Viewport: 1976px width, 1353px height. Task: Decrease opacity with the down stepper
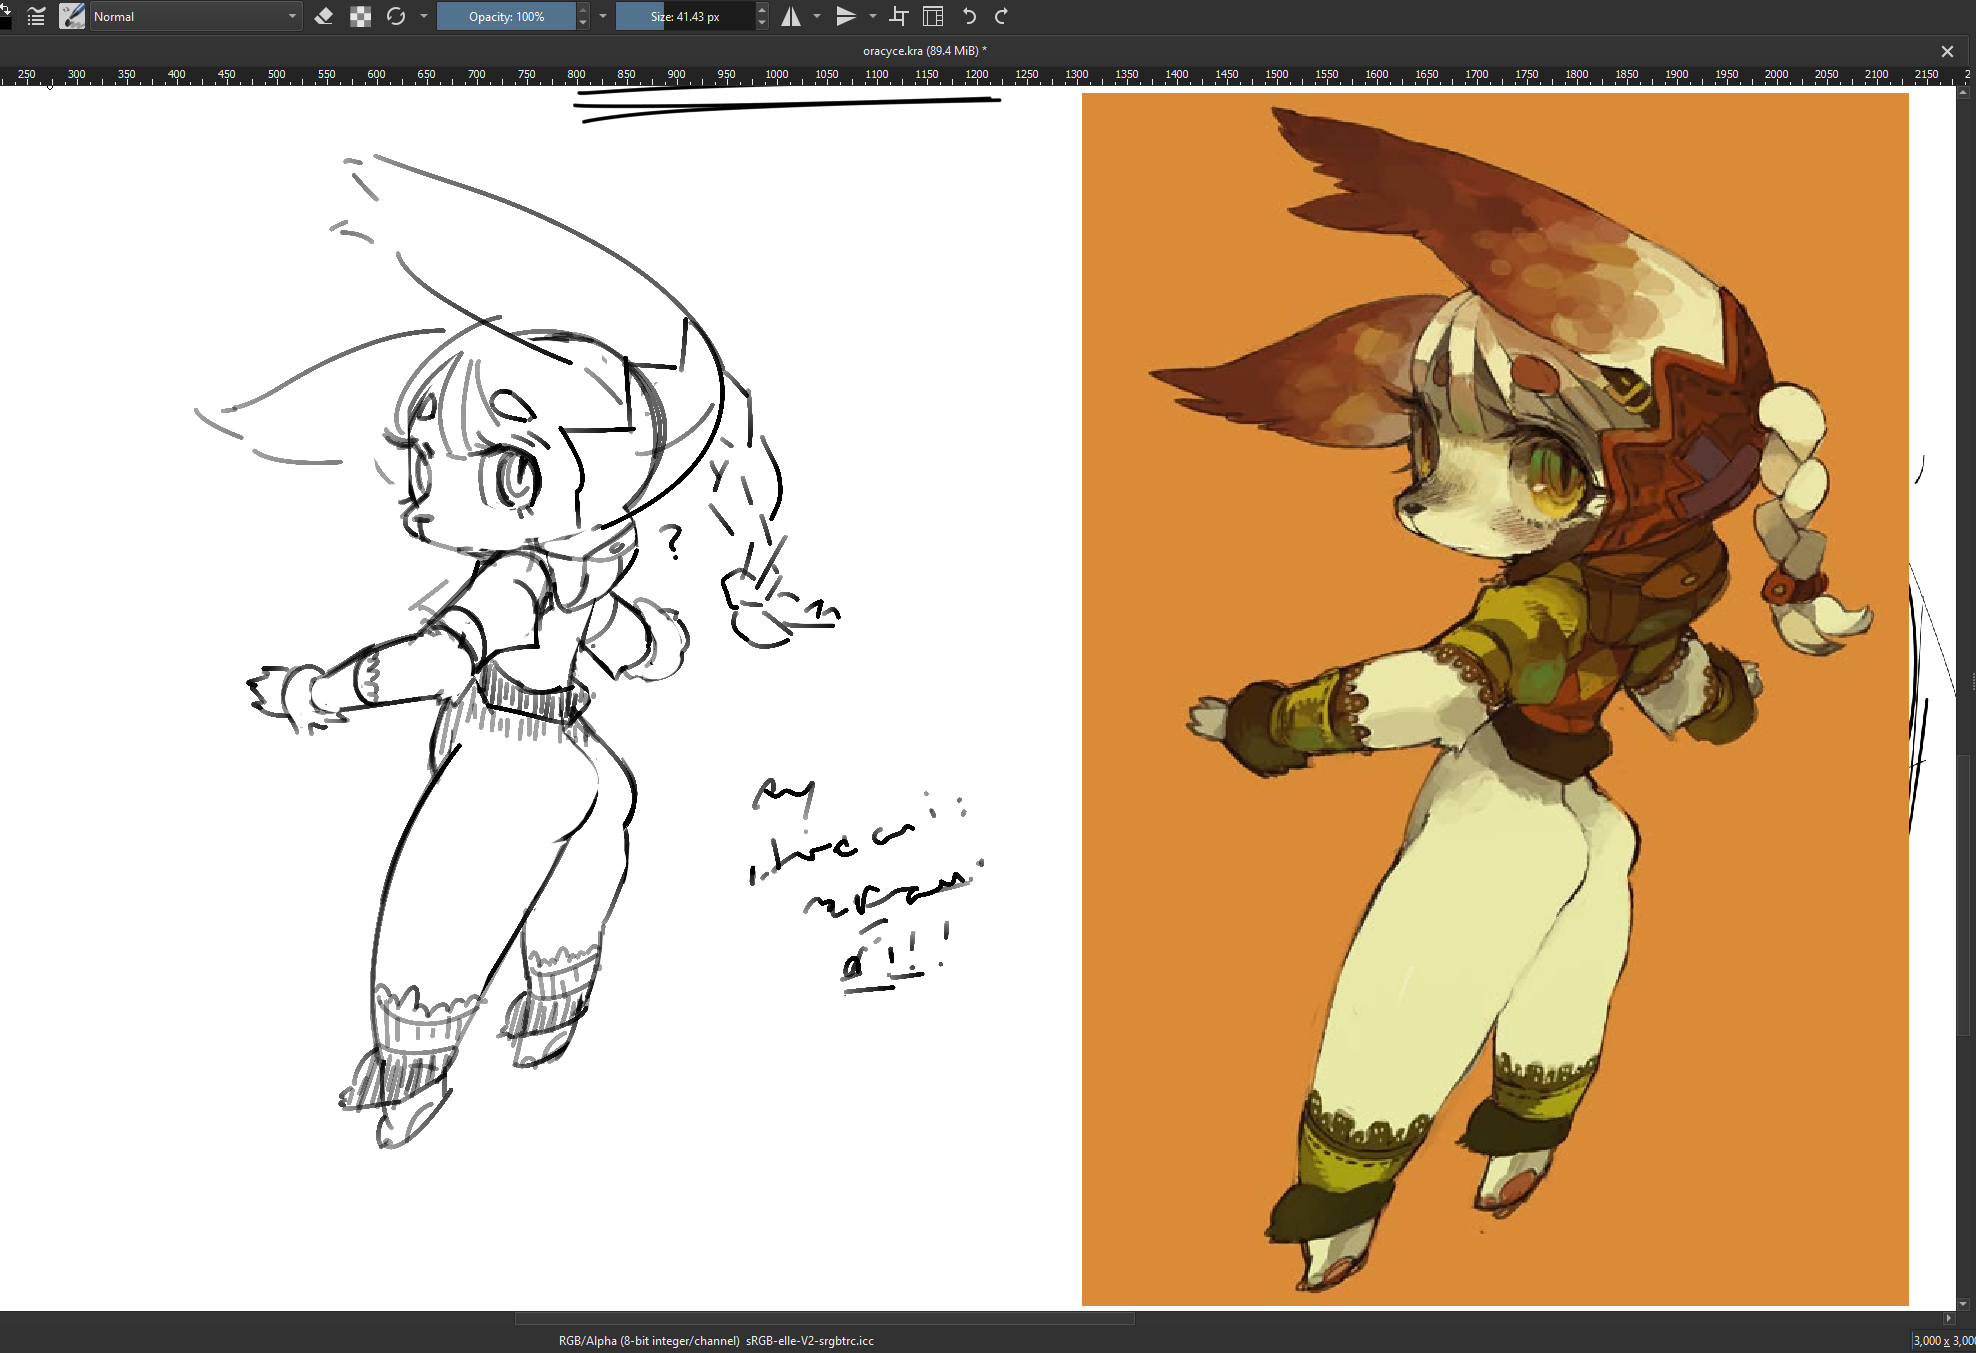click(583, 23)
